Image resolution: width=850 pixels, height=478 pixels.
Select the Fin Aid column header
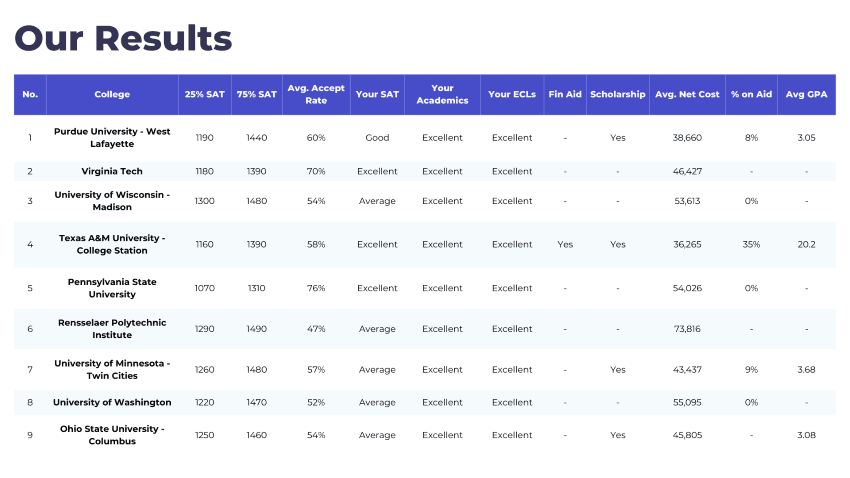(x=565, y=94)
